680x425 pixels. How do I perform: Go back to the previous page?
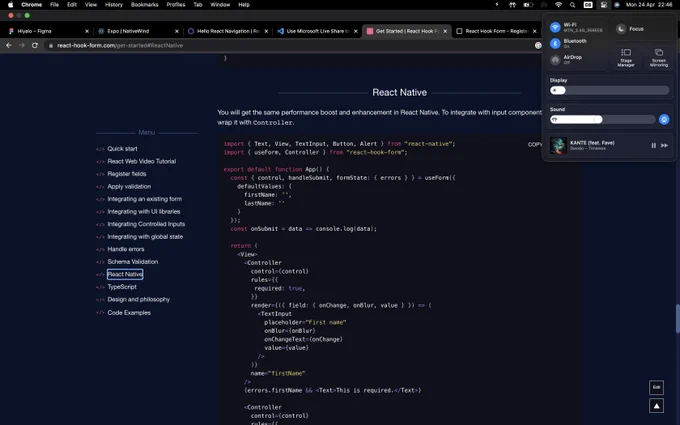(9, 45)
